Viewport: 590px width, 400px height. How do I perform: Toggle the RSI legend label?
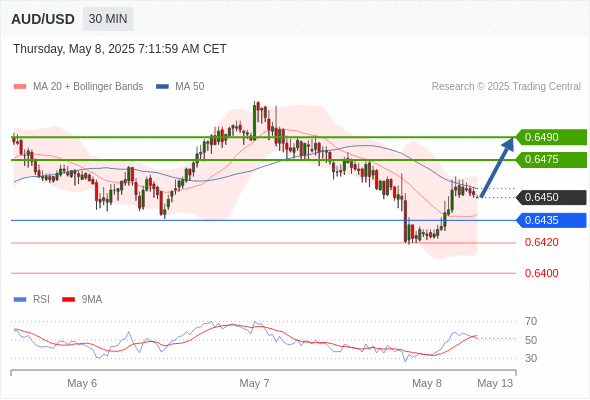pos(41,300)
